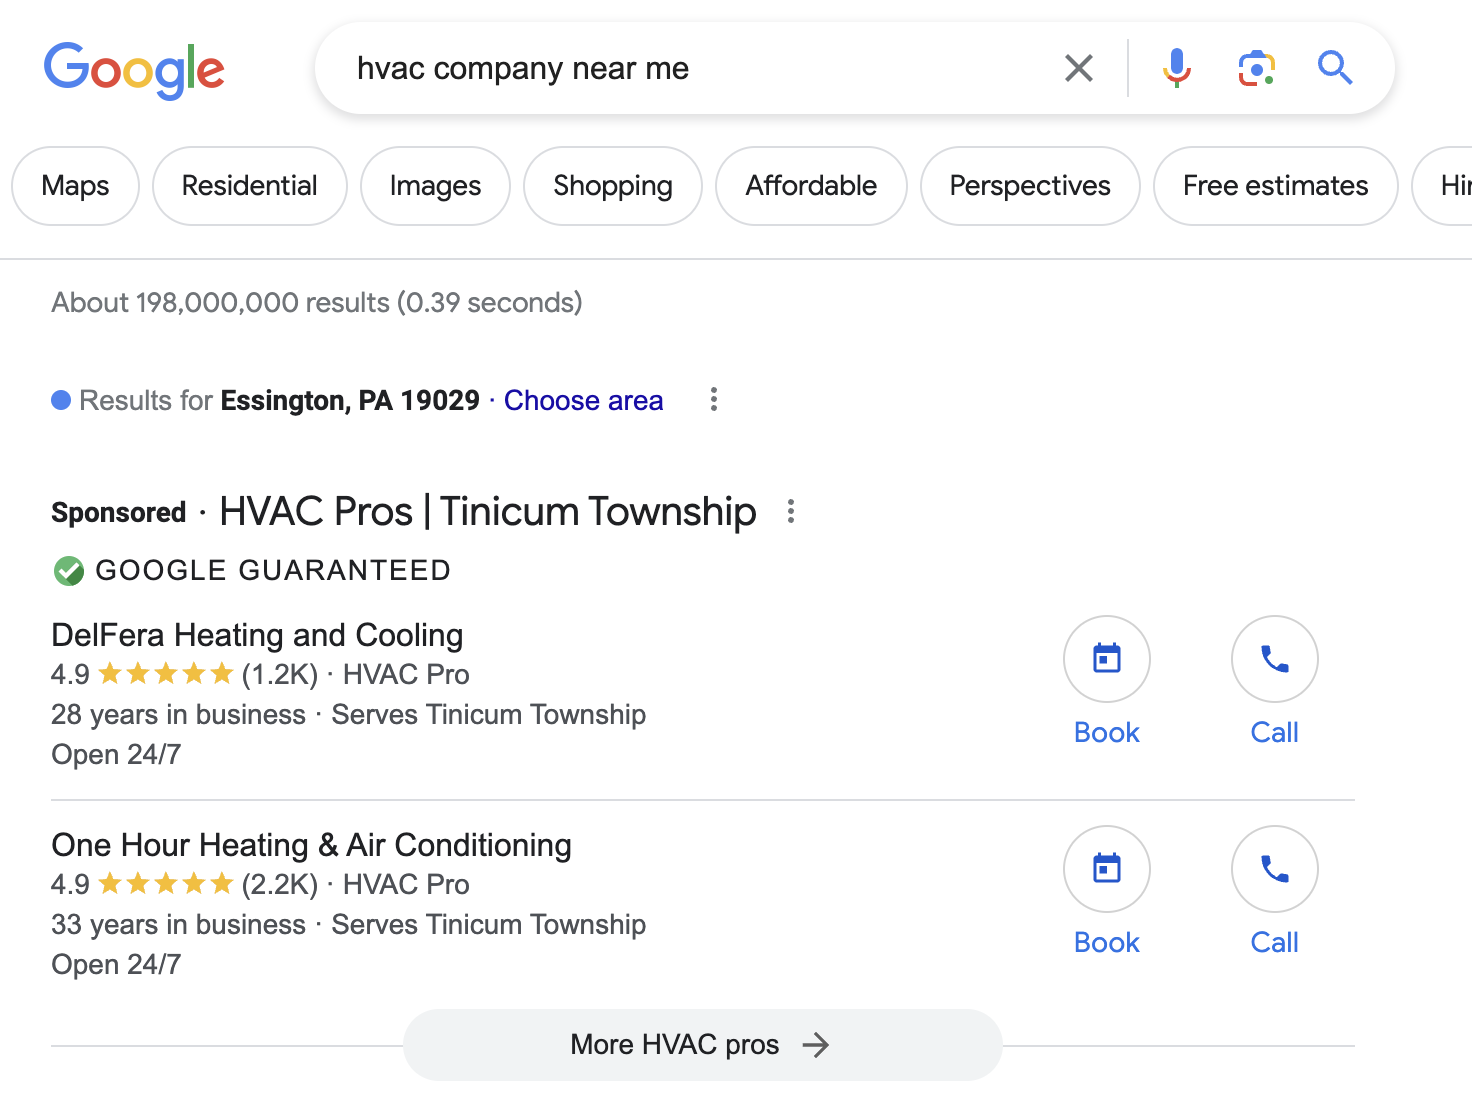The height and width of the screenshot is (1104, 1472).
Task: Open the Choose area link
Action: coord(583,400)
